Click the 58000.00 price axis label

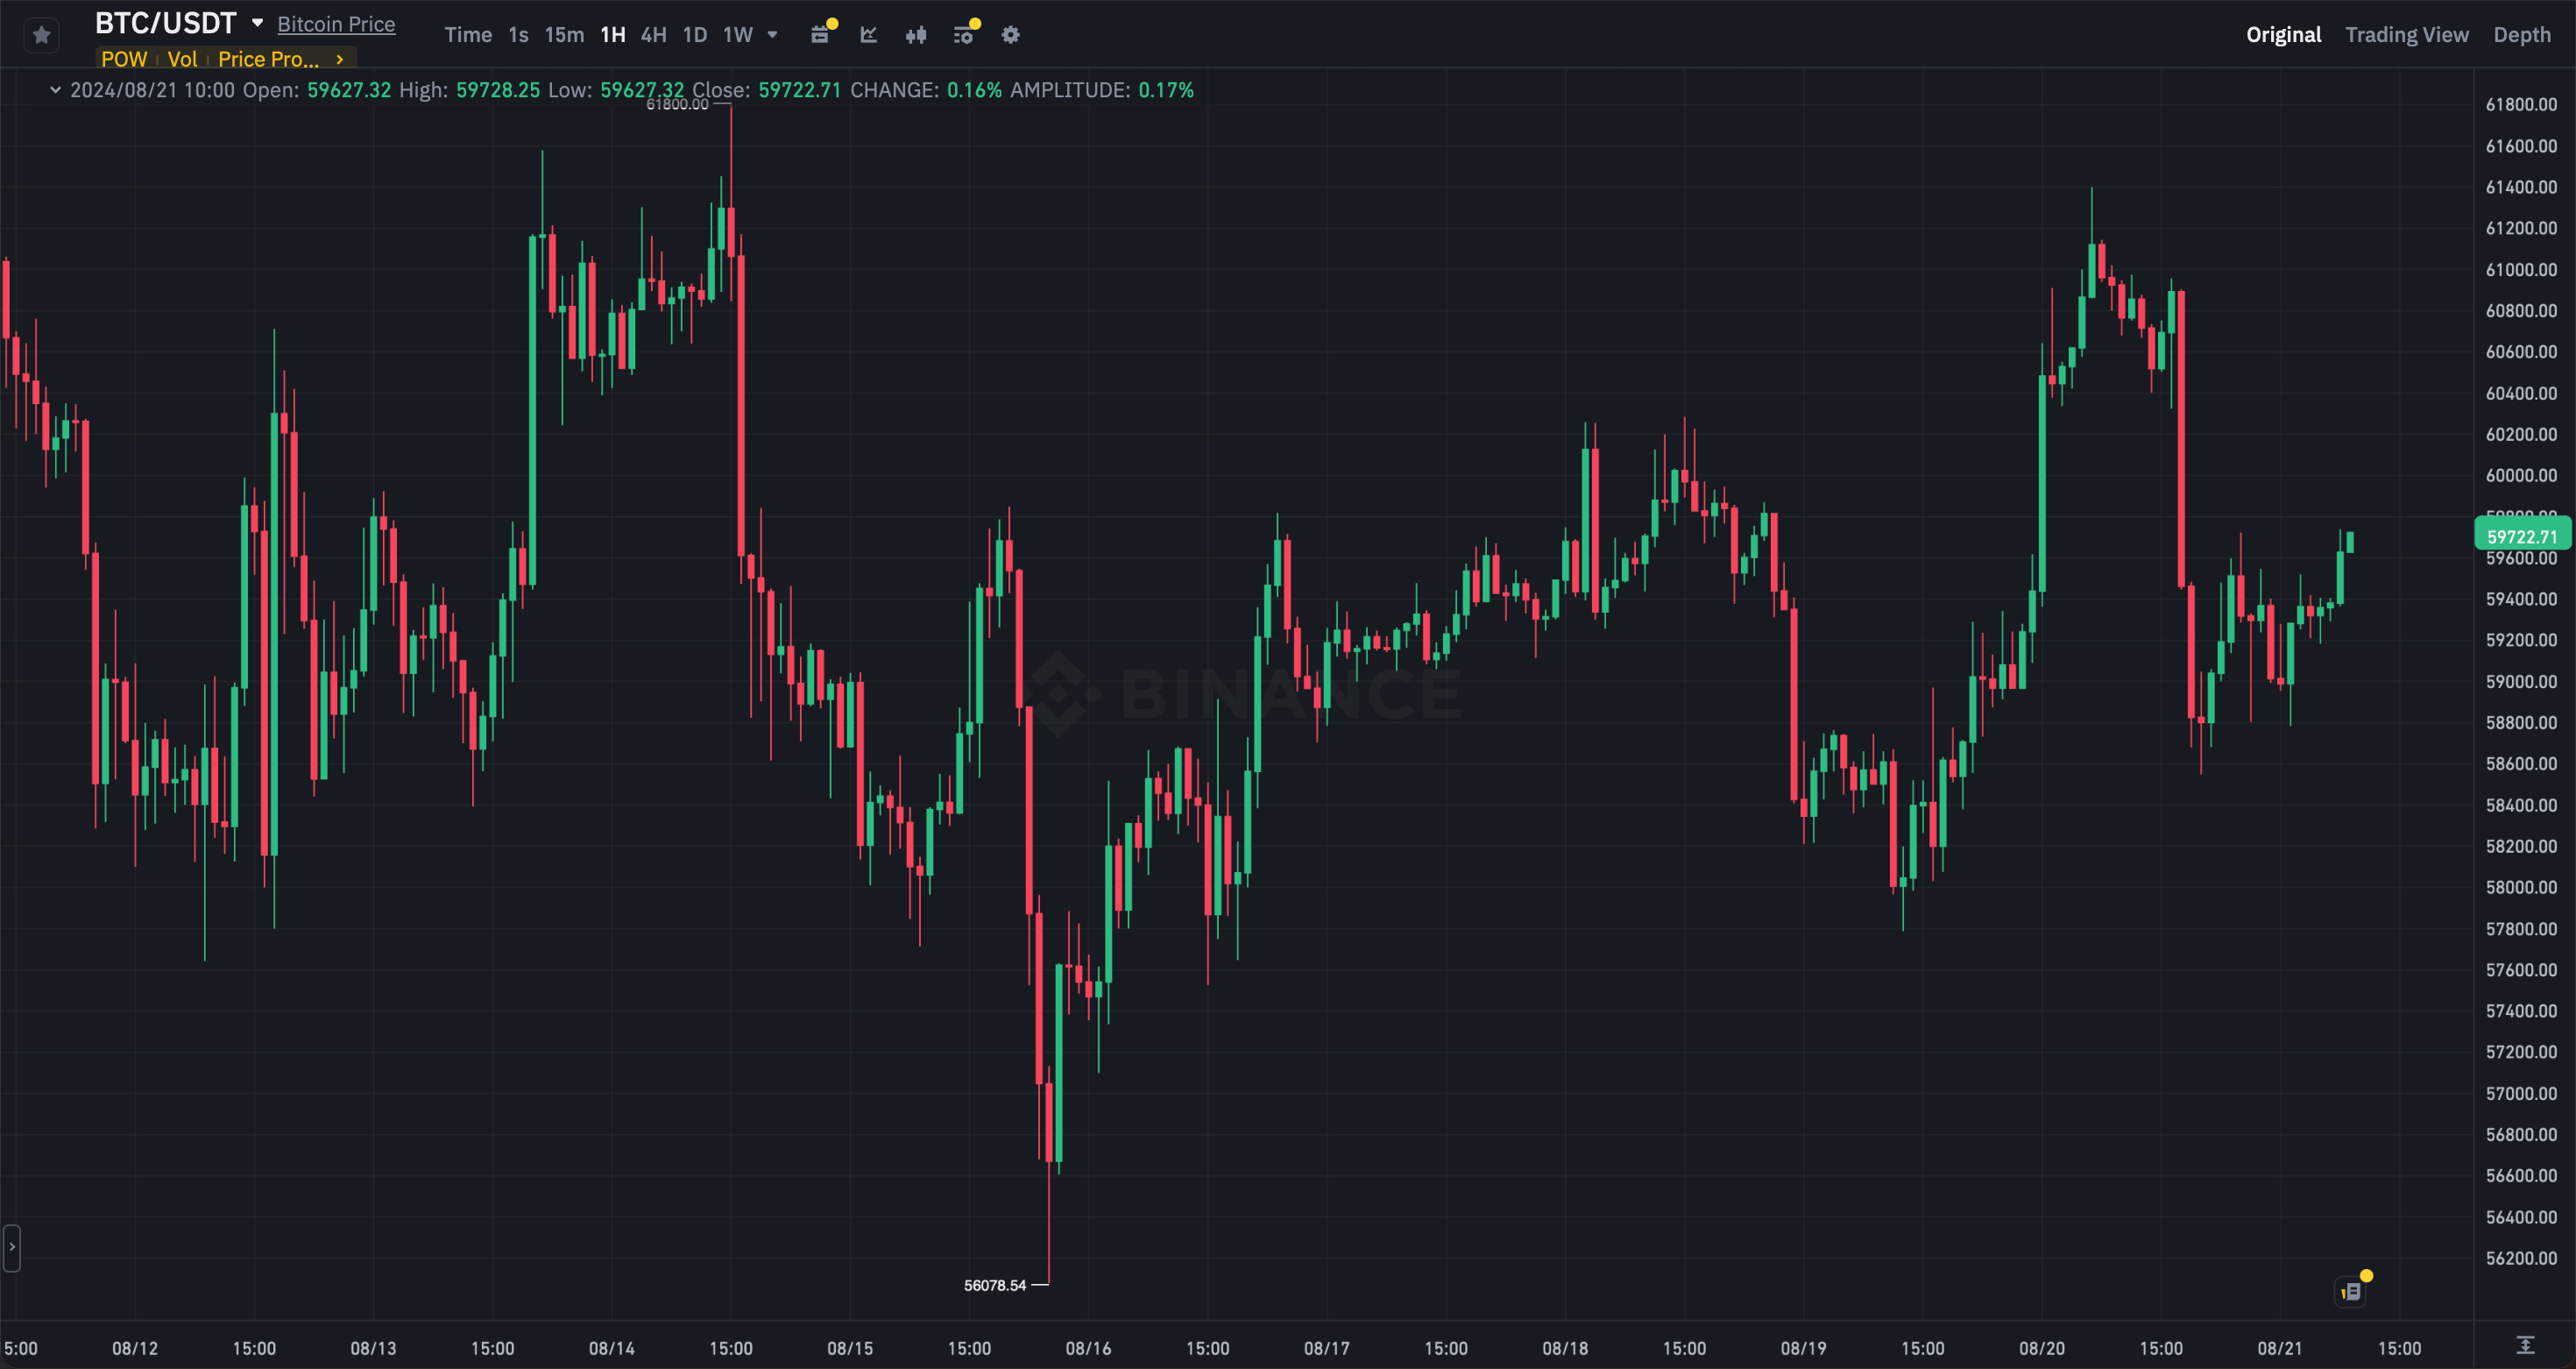2521,887
